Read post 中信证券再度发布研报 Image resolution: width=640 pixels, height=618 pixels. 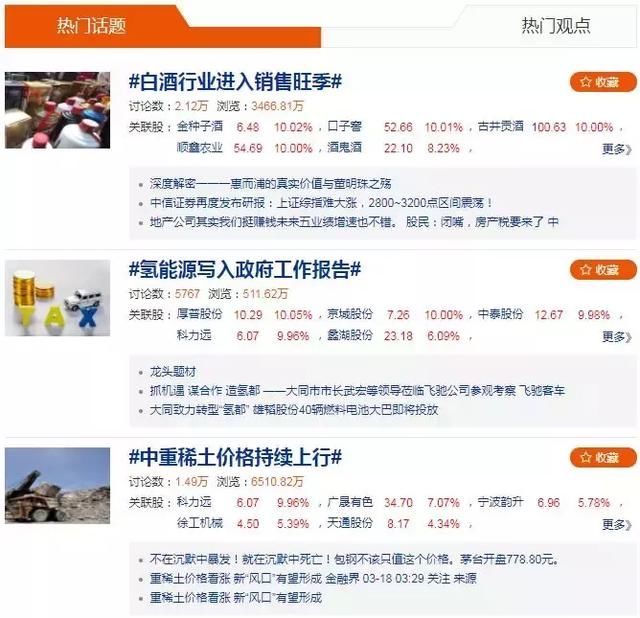(x=321, y=203)
